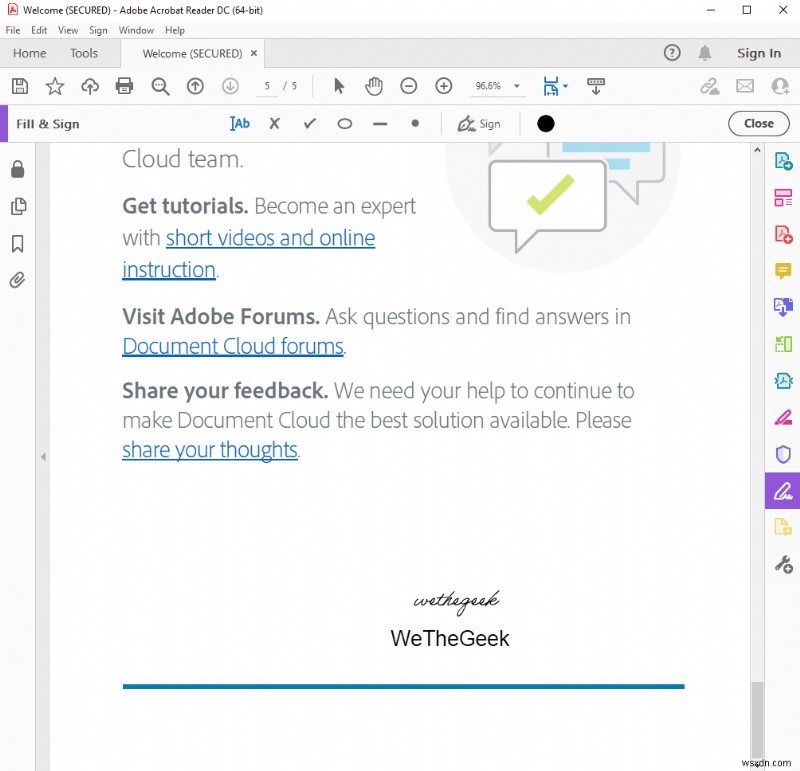This screenshot has width=800, height=771.
Task: Open the green Compress PDF tool icon
Action: point(783,344)
